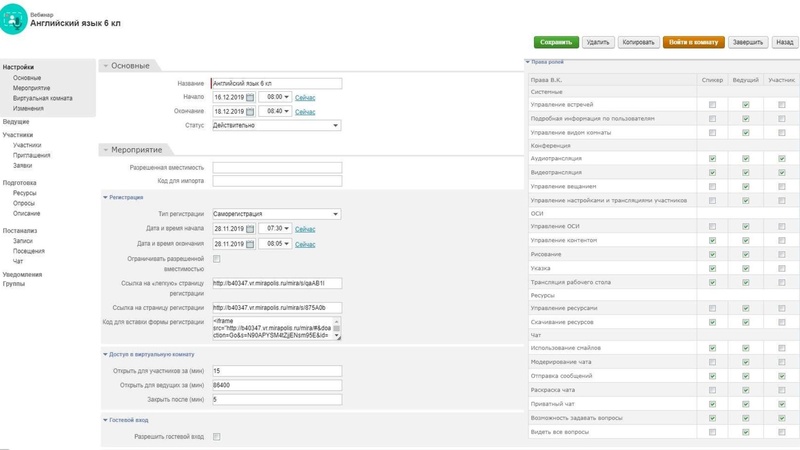The height and width of the screenshot is (450, 800).
Task: Go to Приглашения in the sidebar
Action: coord(31,156)
